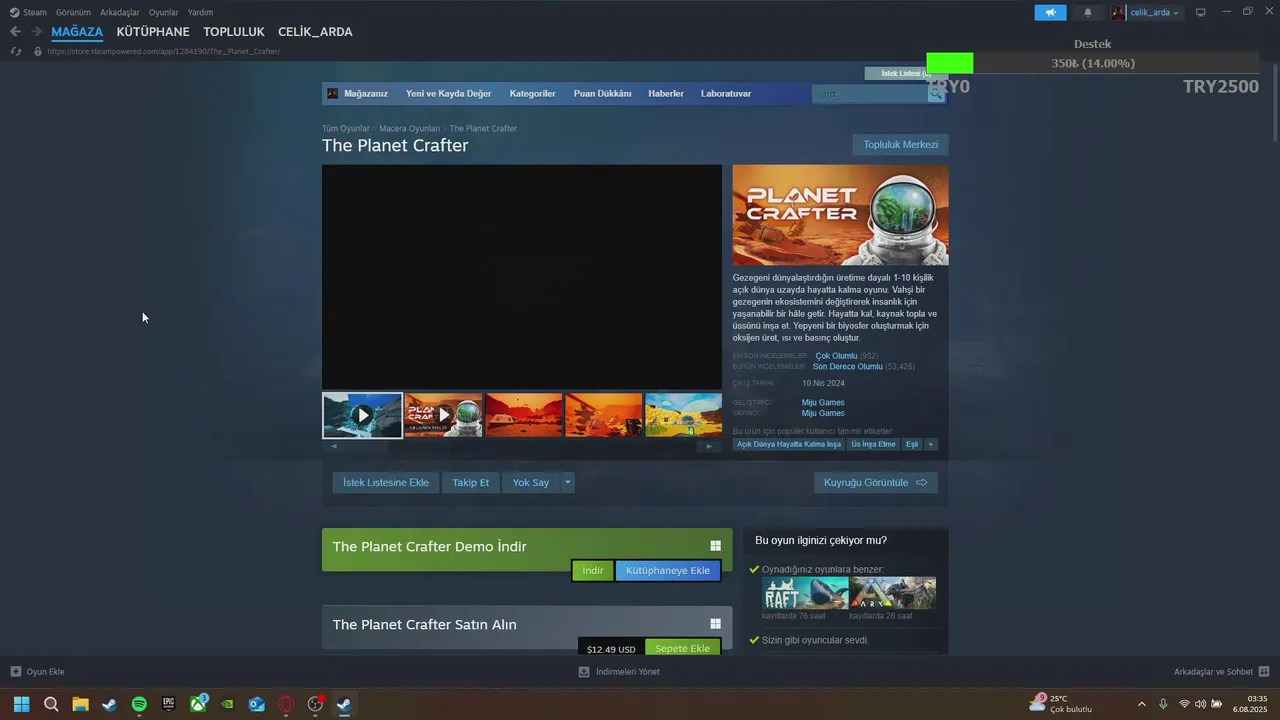Select the first trailer thumbnail
This screenshot has height=720, width=1280.
pos(362,415)
